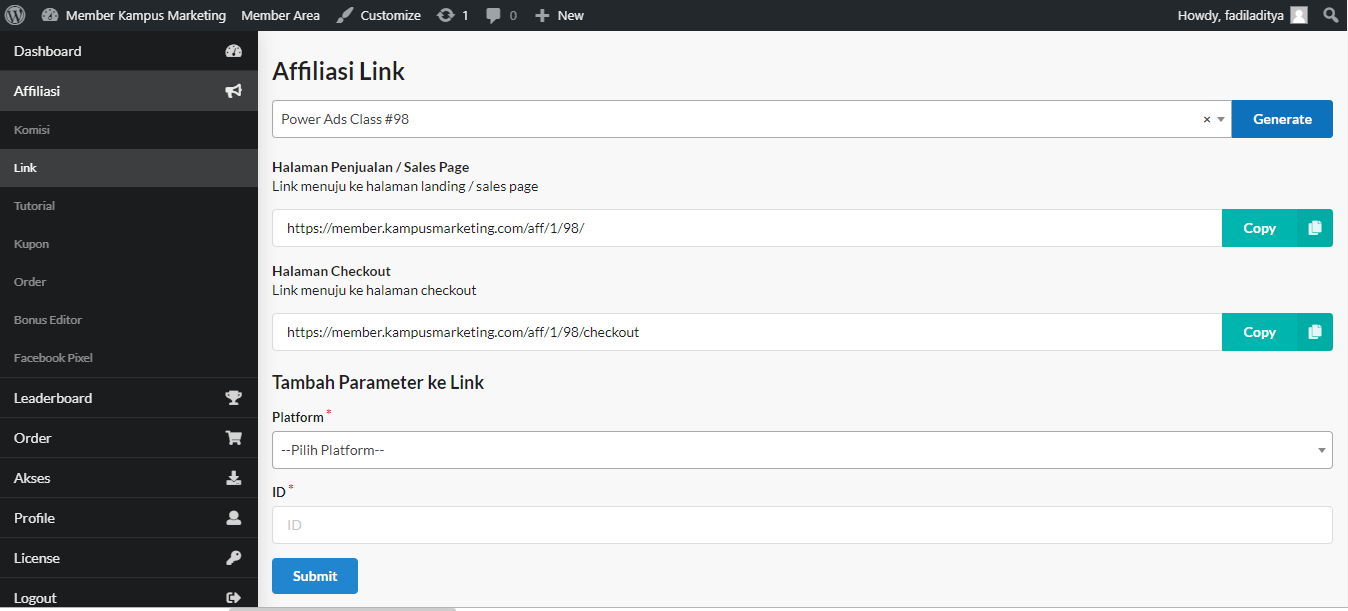The image size is (1348, 611).
Task: Click the clipboard icon beside checkout link
Action: point(1315,332)
